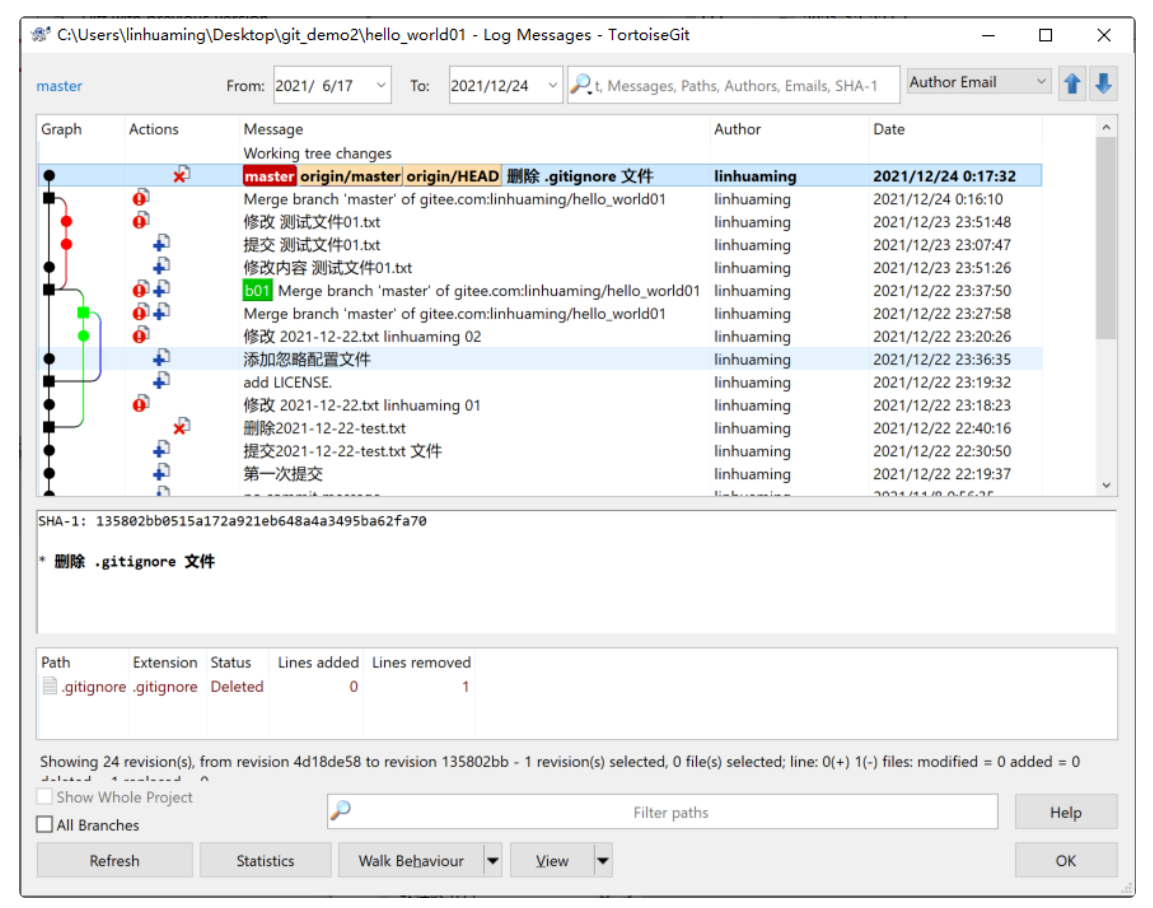The height and width of the screenshot is (908, 1153).
Task: Click the origin/master ref label
Action: pos(350,176)
